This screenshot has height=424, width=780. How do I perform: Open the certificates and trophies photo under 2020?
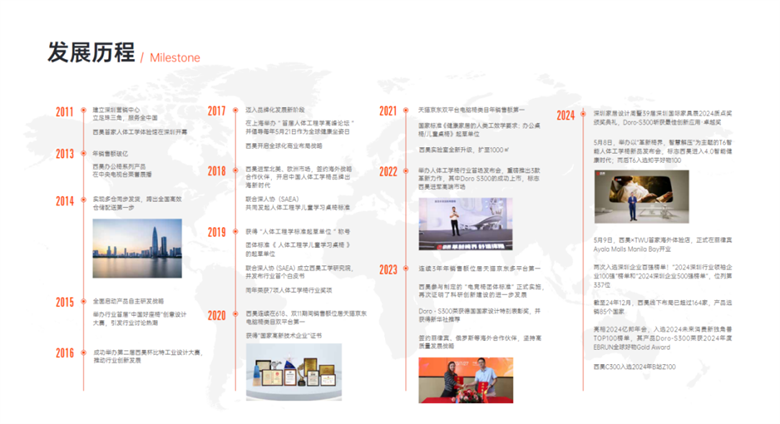(294, 372)
